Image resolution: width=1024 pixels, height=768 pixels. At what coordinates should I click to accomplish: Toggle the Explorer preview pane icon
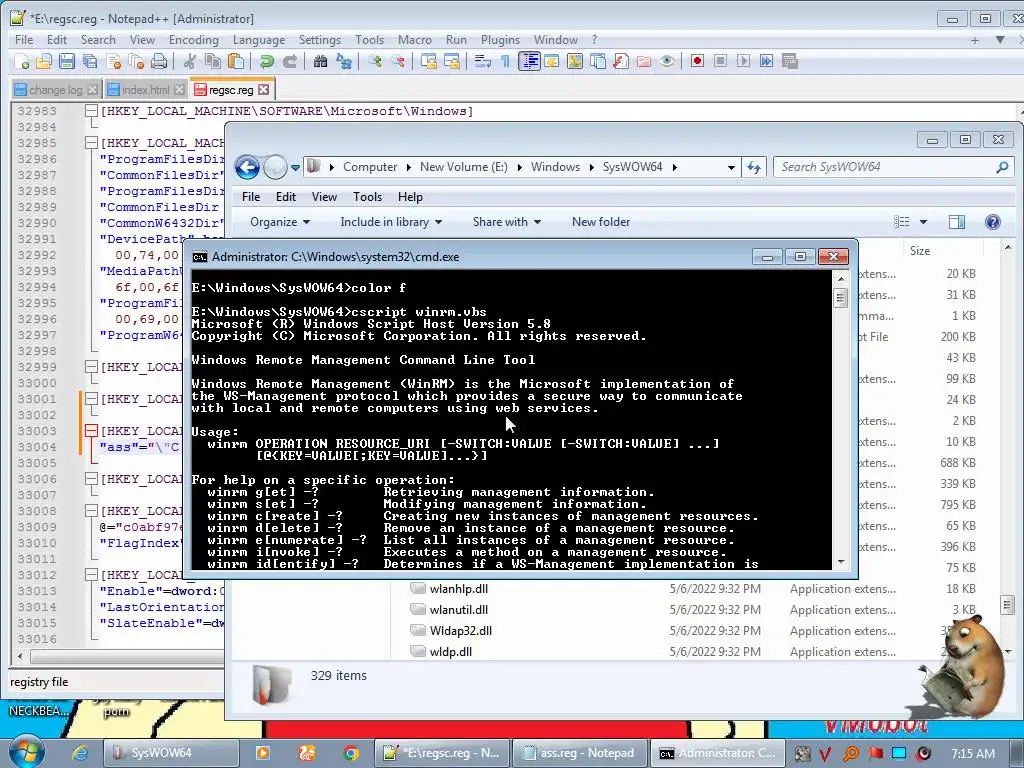coord(957,222)
